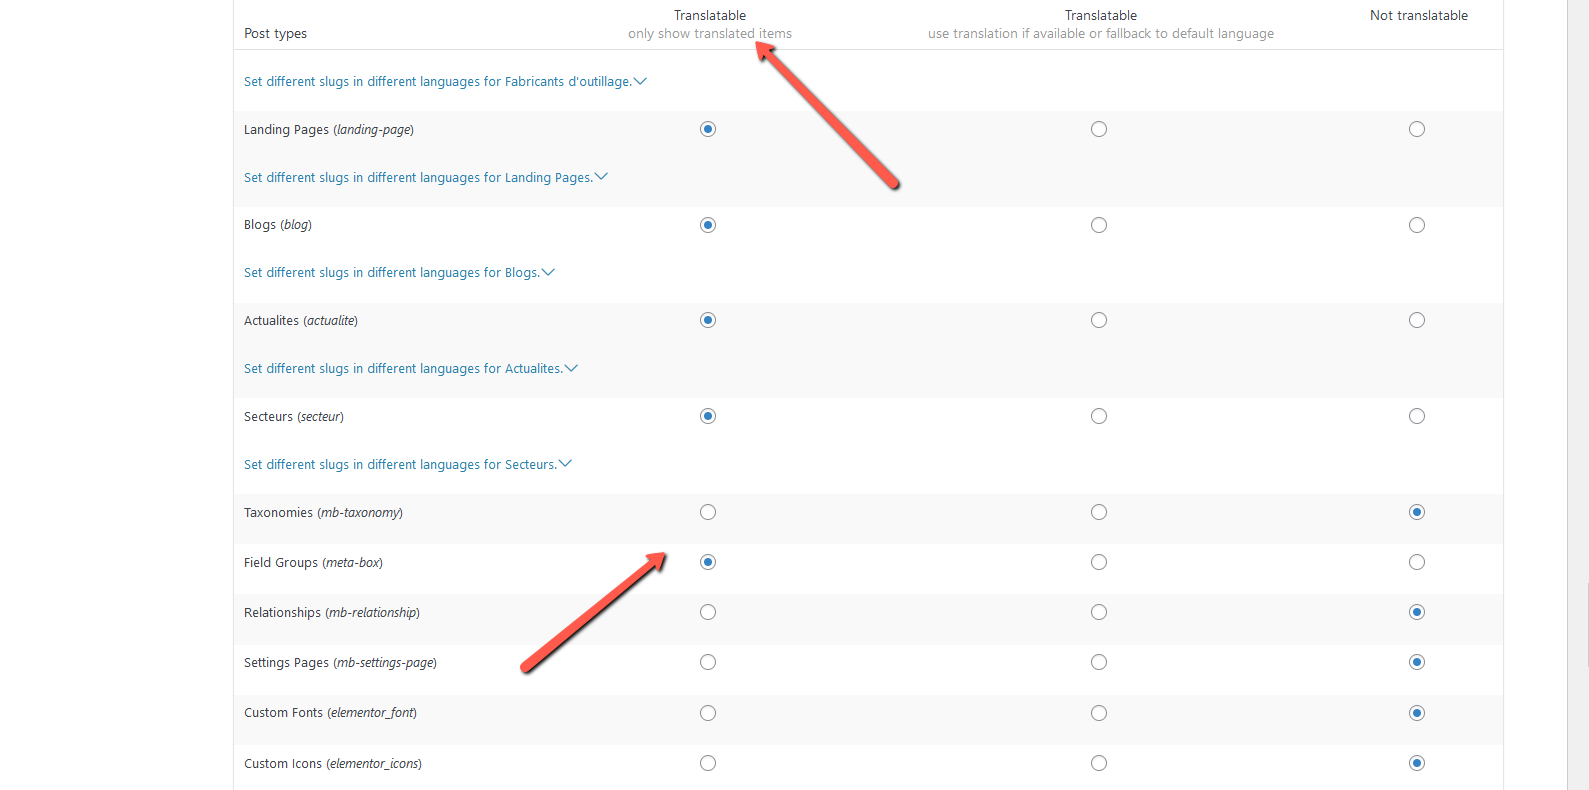Set Actualites to Not translatable
1589x790 pixels.
point(1417,320)
